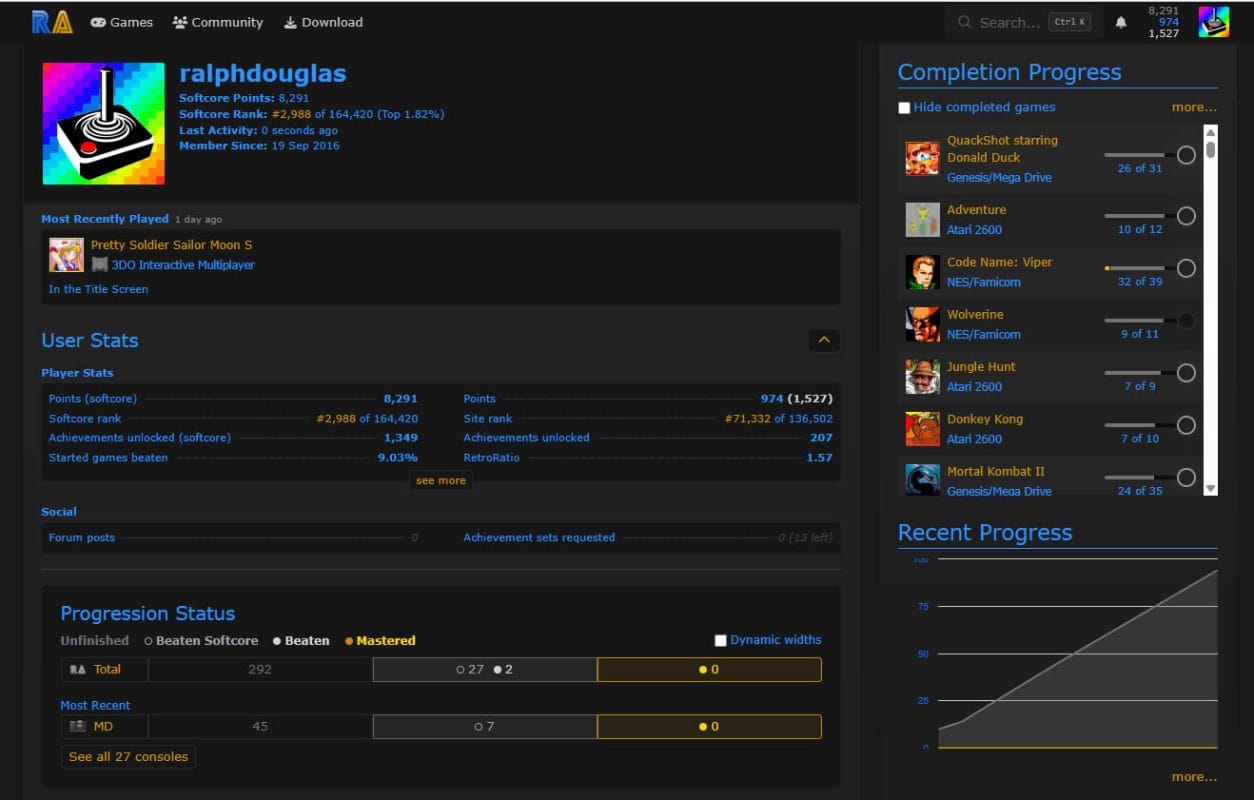
Task: Click the MD beaten bar showing 7
Action: coord(485,727)
